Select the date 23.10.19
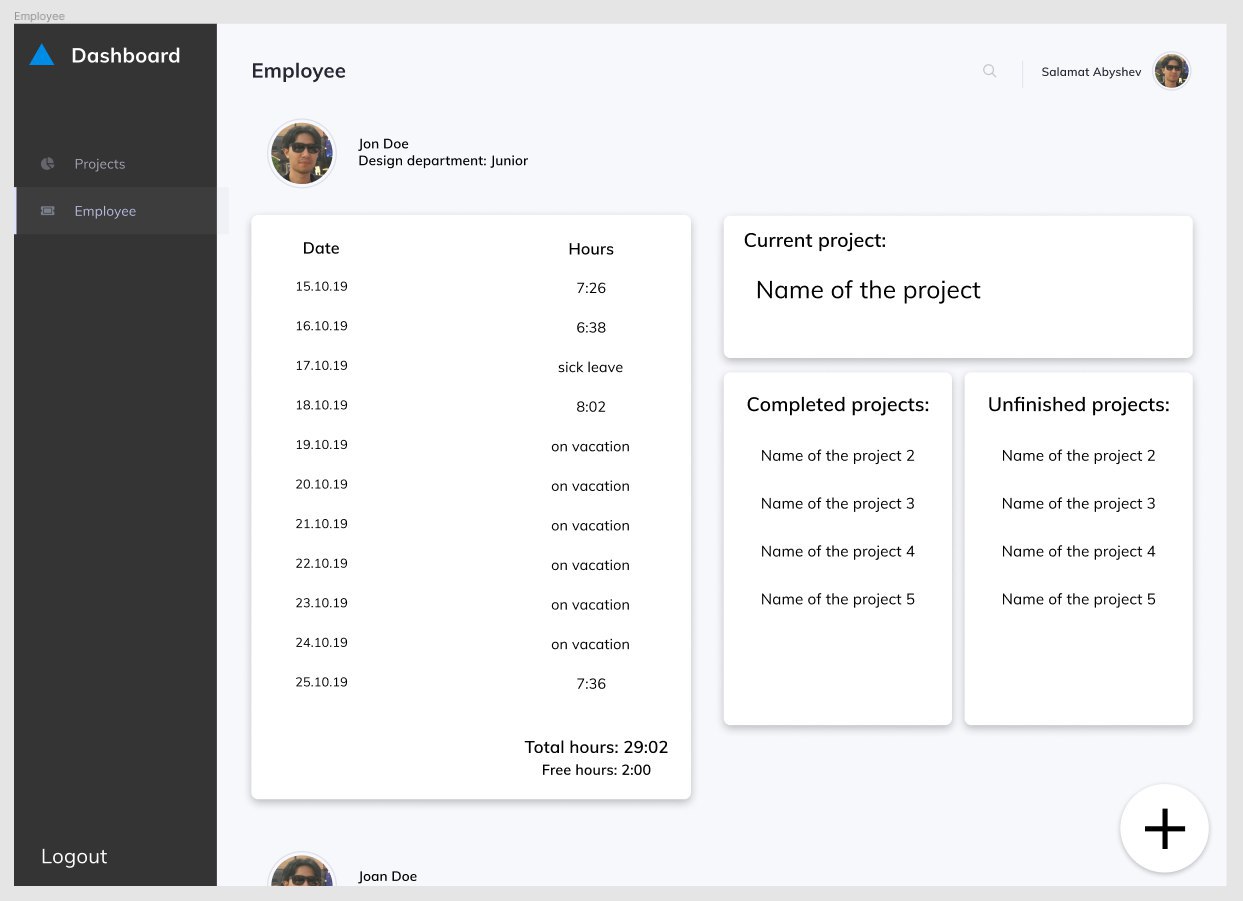The height and width of the screenshot is (901, 1243). tap(322, 603)
